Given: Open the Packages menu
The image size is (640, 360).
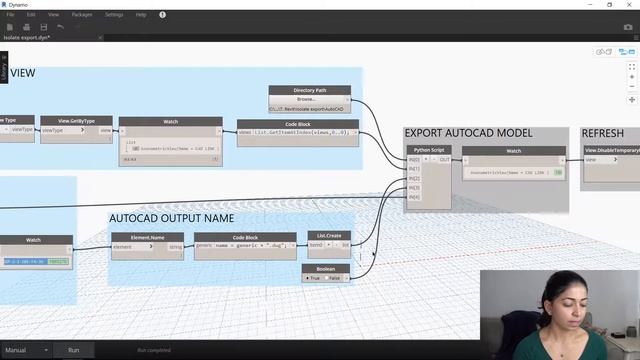Looking at the screenshot, I should click(82, 15).
